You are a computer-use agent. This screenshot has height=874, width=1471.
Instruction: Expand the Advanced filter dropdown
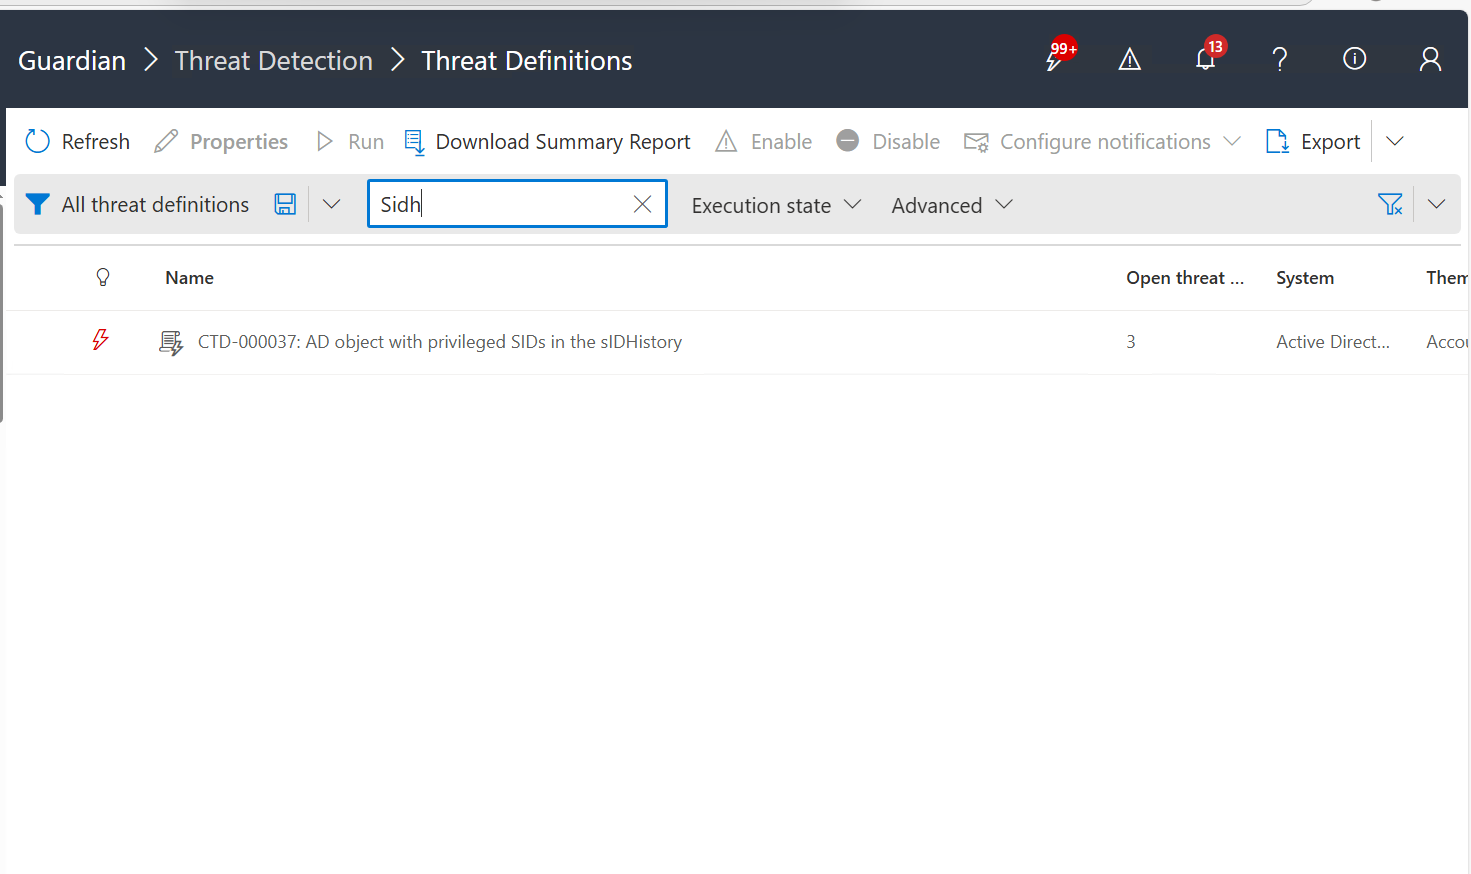coord(952,205)
